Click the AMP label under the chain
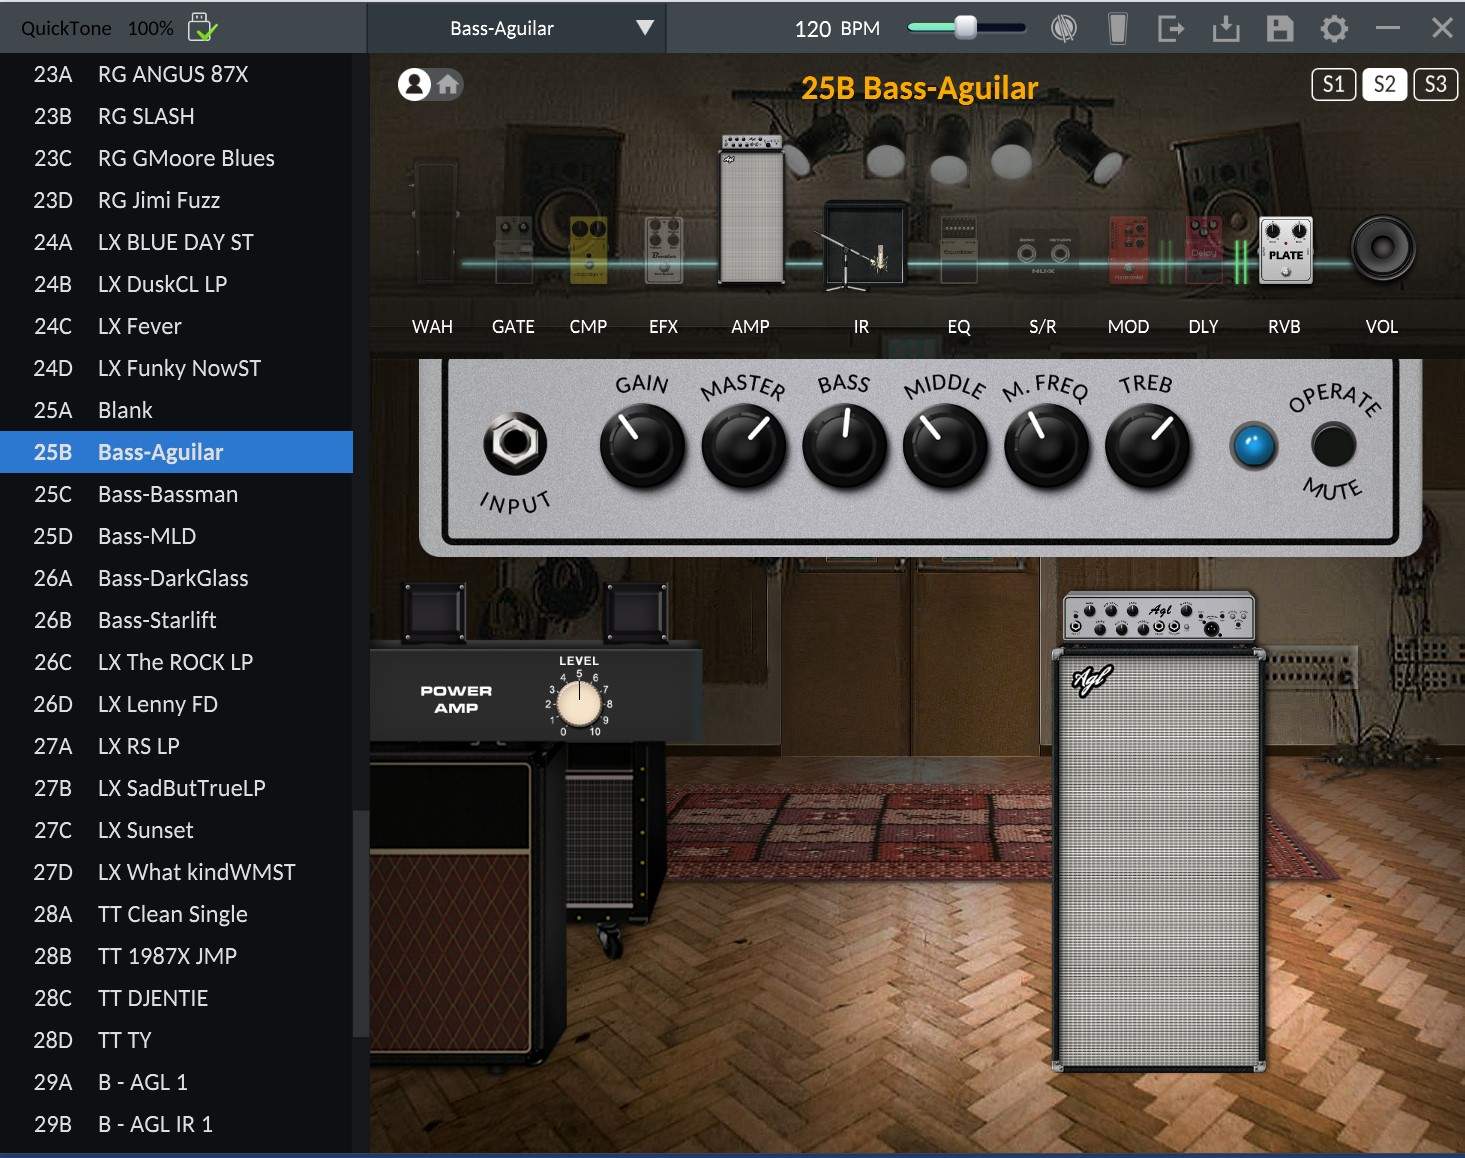This screenshot has width=1465, height=1158. pos(750,327)
